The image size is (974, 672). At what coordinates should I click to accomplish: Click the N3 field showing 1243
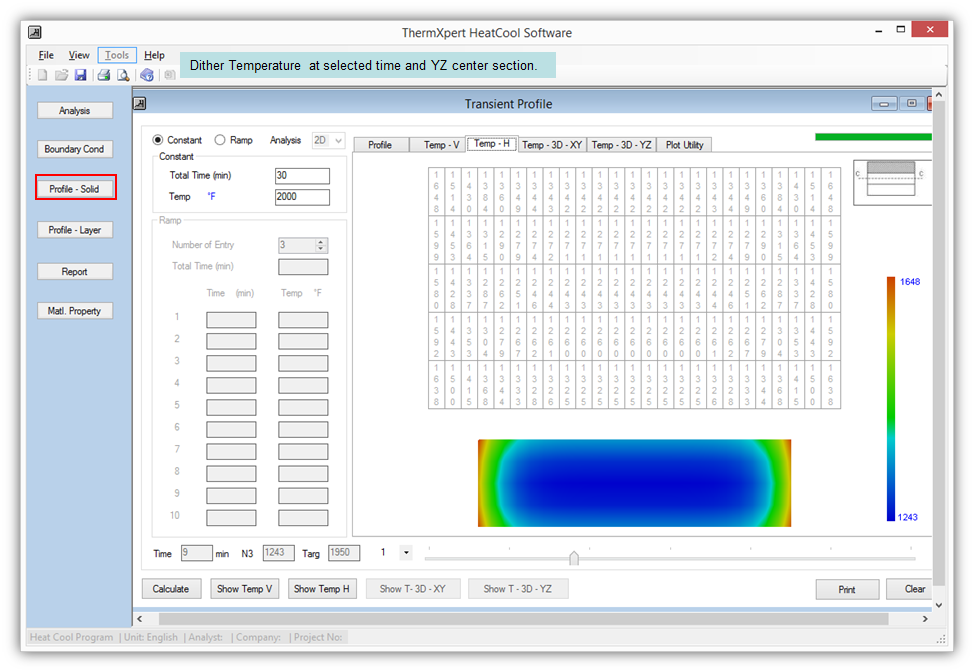278,552
